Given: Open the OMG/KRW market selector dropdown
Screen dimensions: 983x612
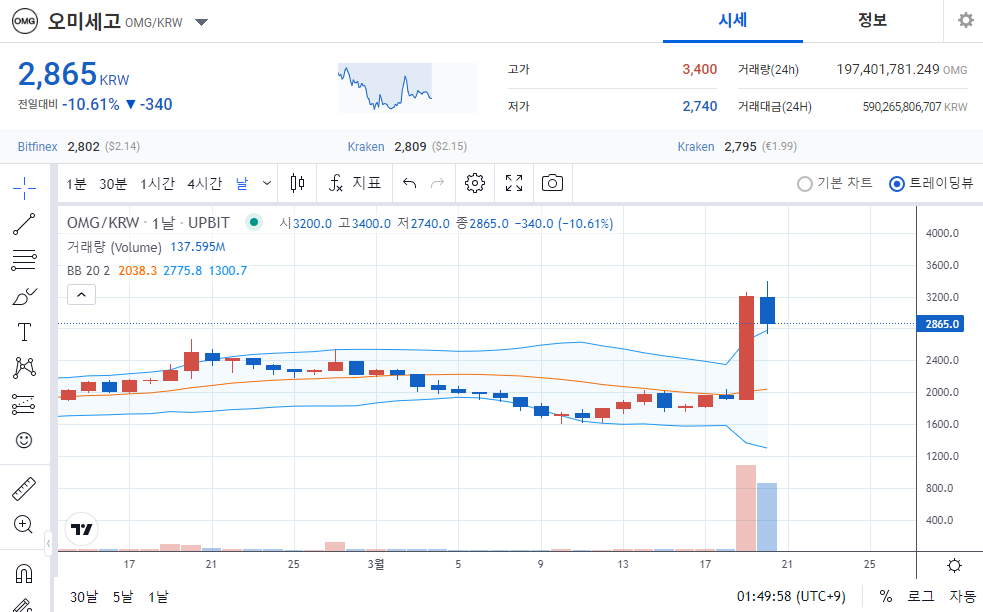Looking at the screenshot, I should (x=201, y=23).
